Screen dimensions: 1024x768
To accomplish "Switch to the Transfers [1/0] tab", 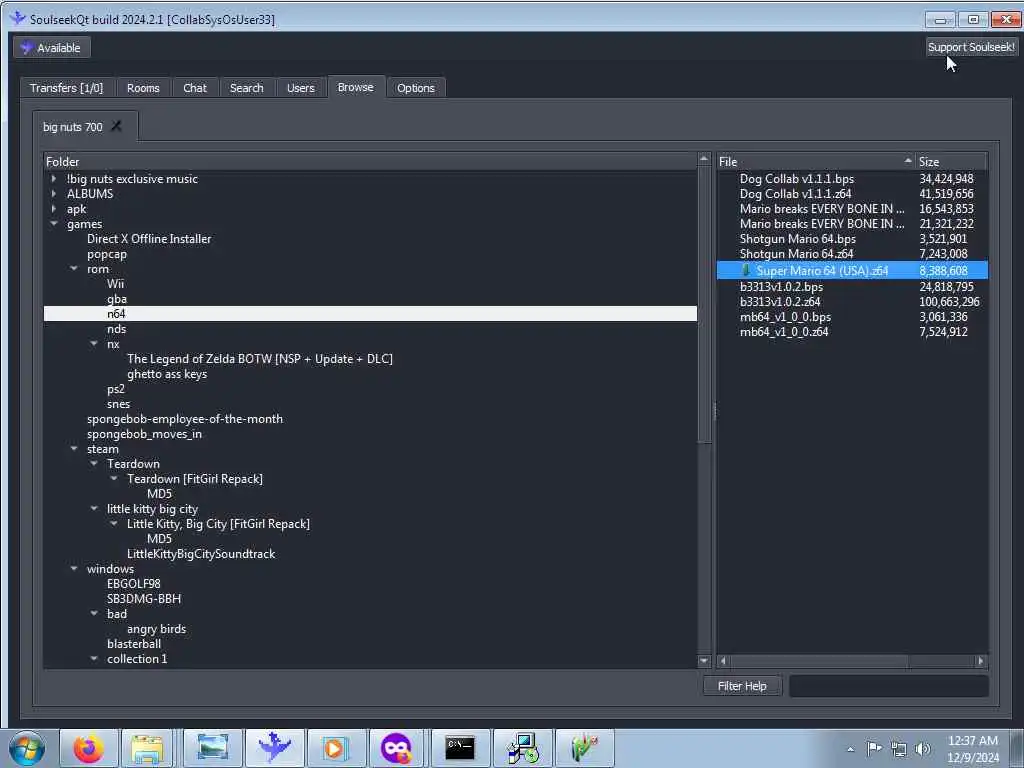I will (67, 88).
